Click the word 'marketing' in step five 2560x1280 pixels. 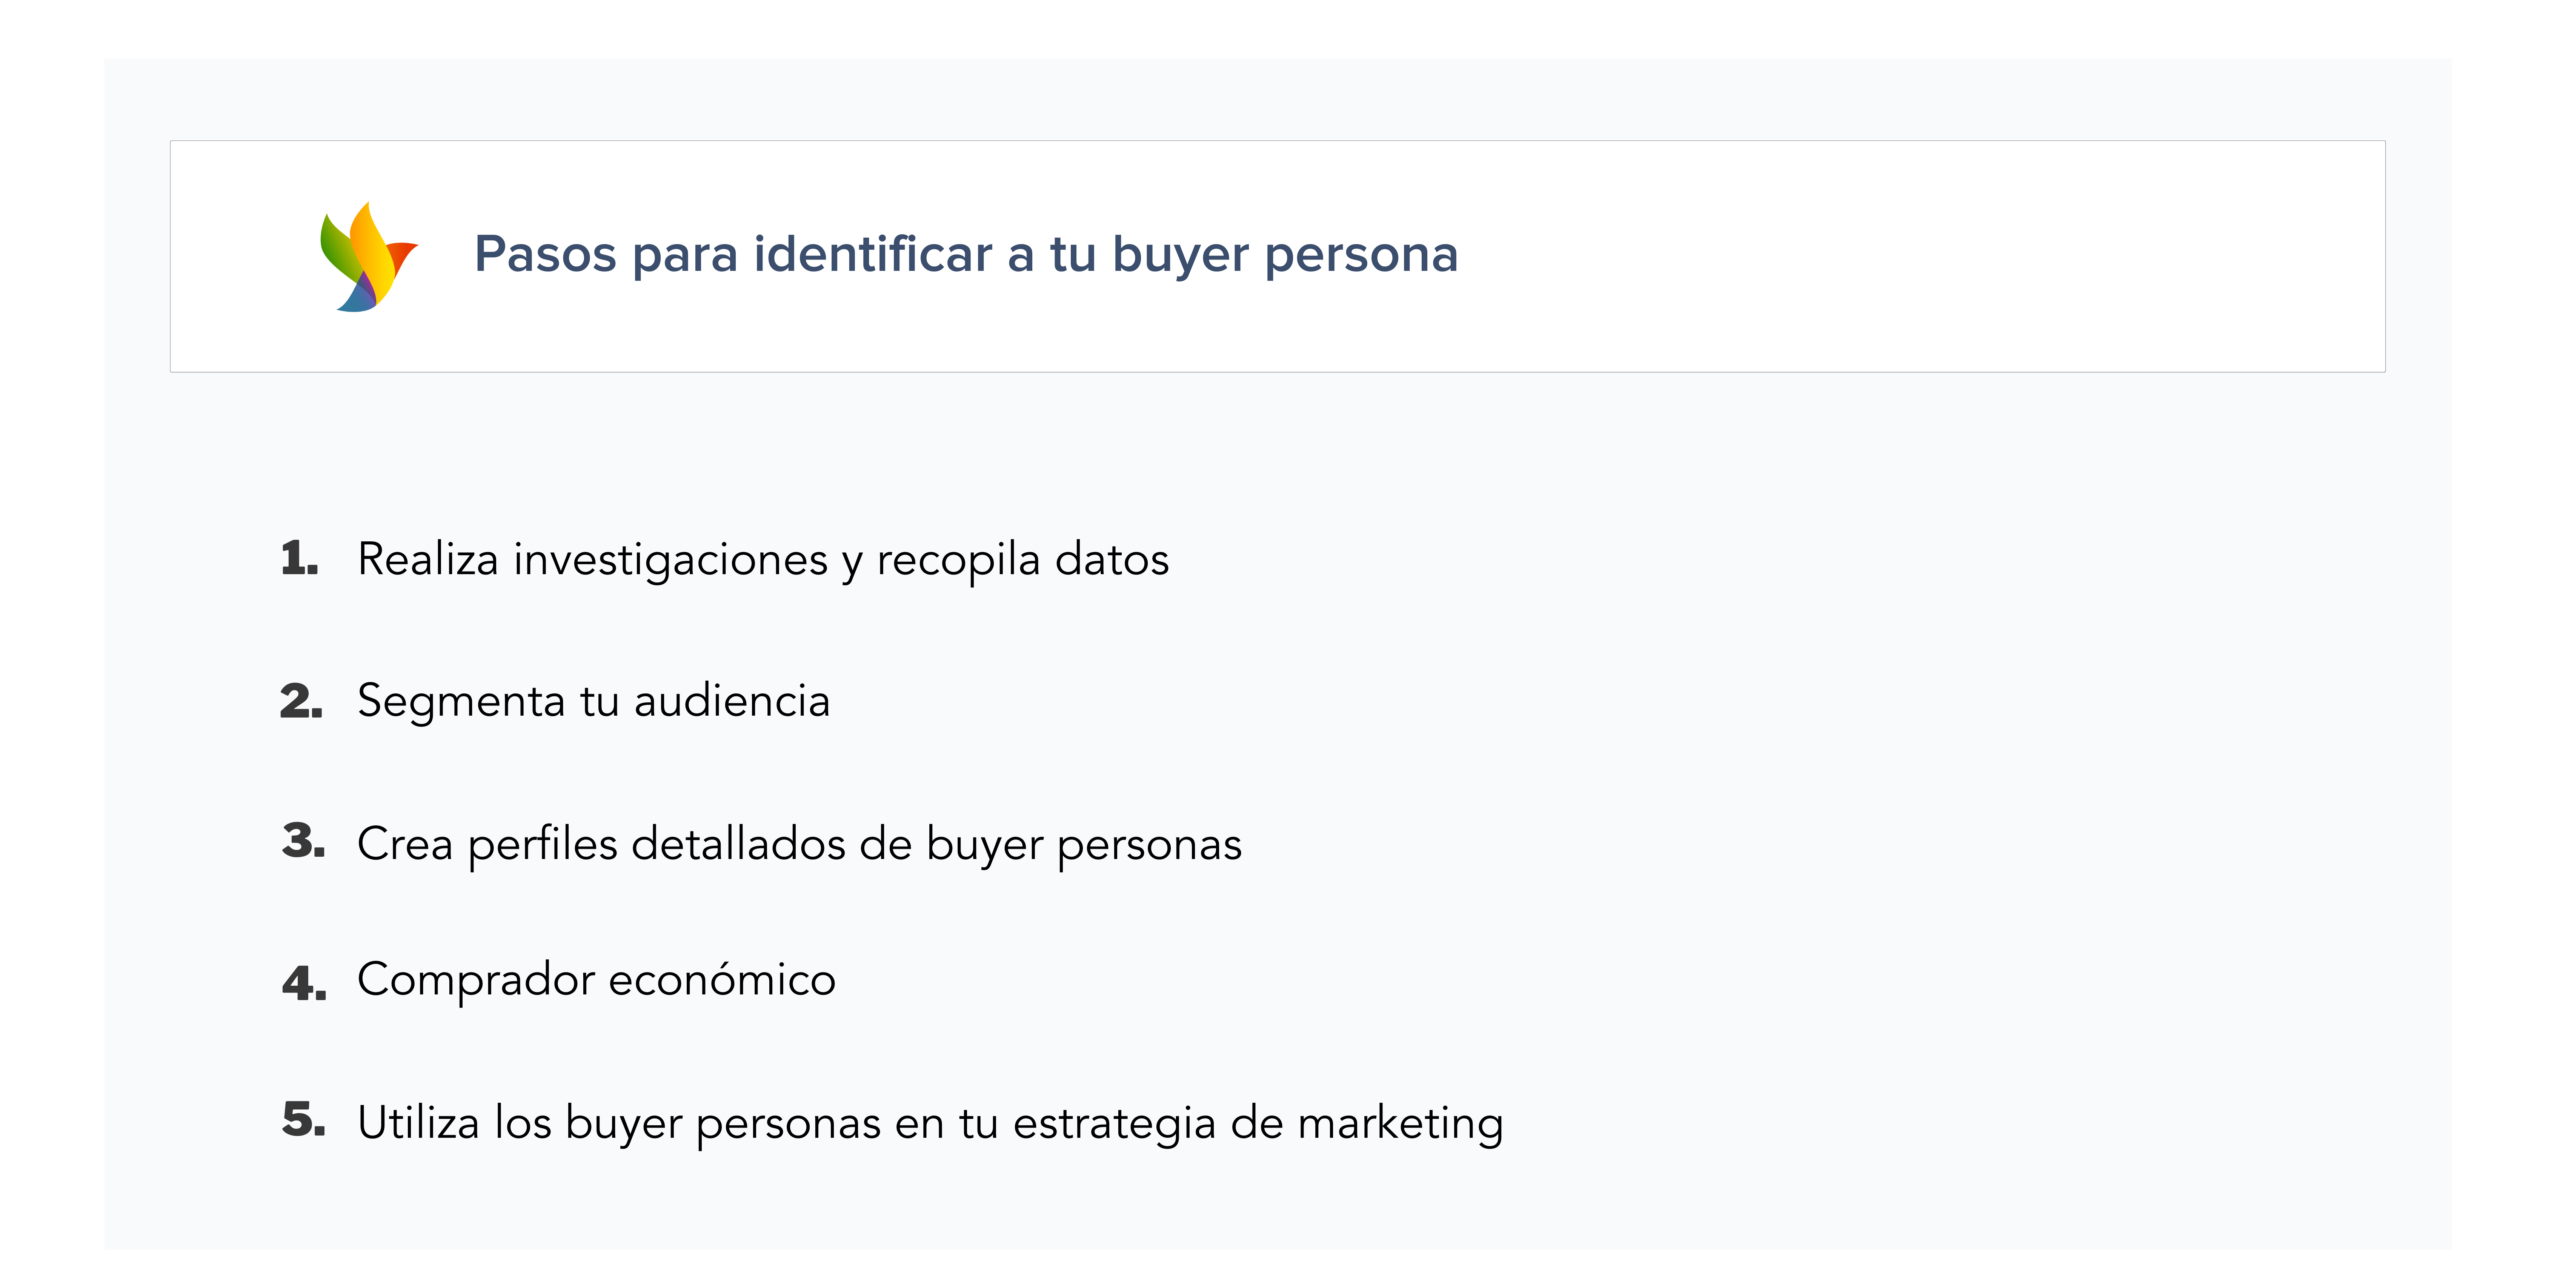(x=1400, y=1123)
